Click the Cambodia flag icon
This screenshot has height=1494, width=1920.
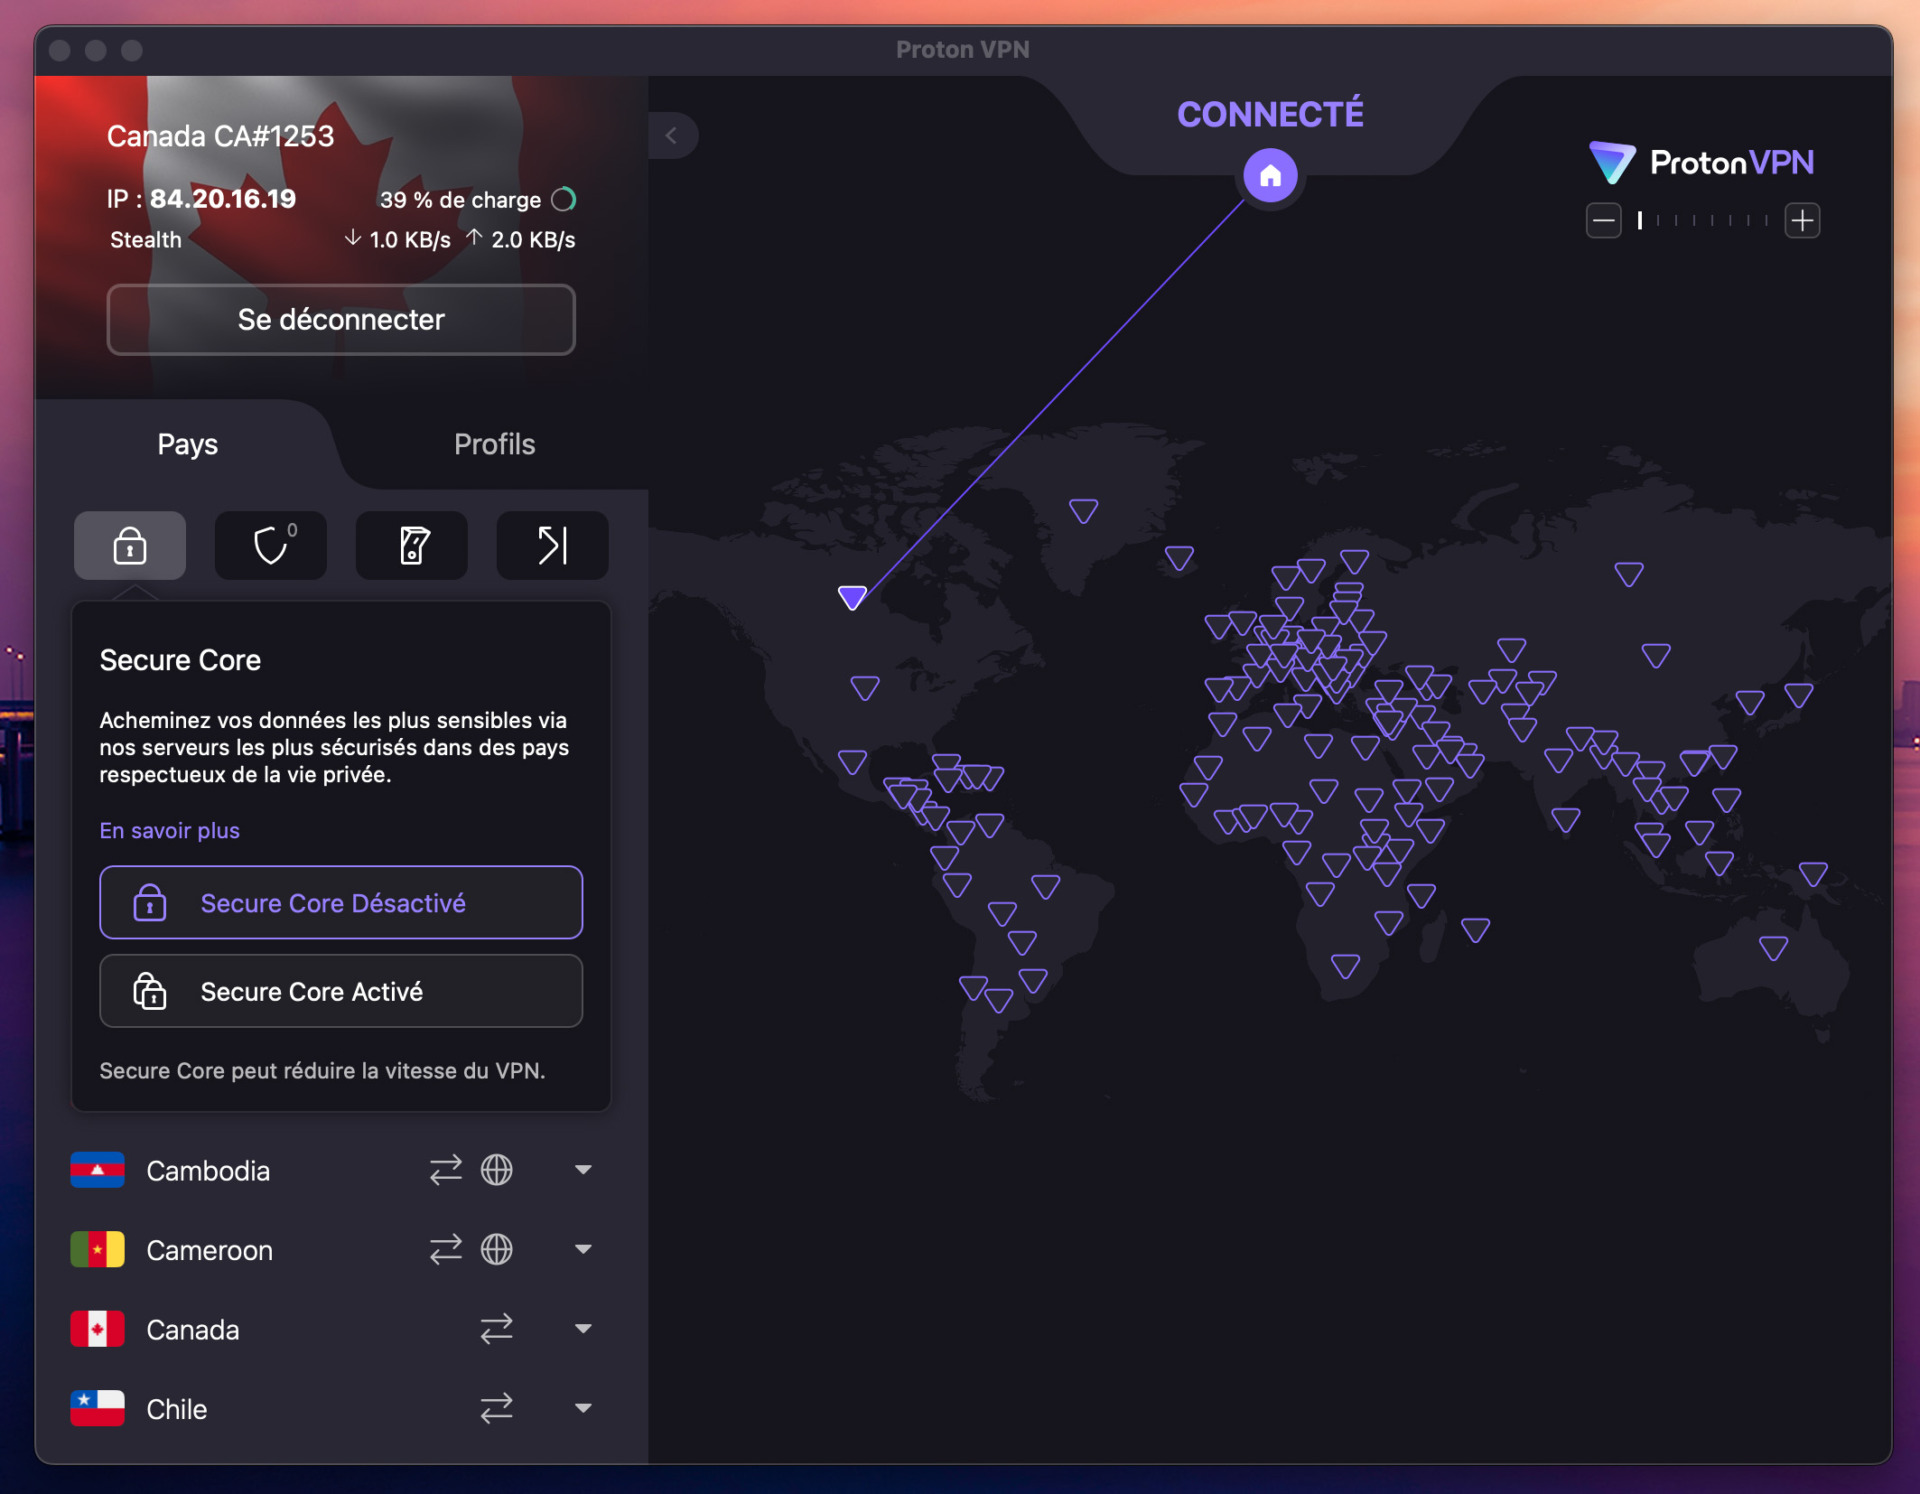point(98,1170)
